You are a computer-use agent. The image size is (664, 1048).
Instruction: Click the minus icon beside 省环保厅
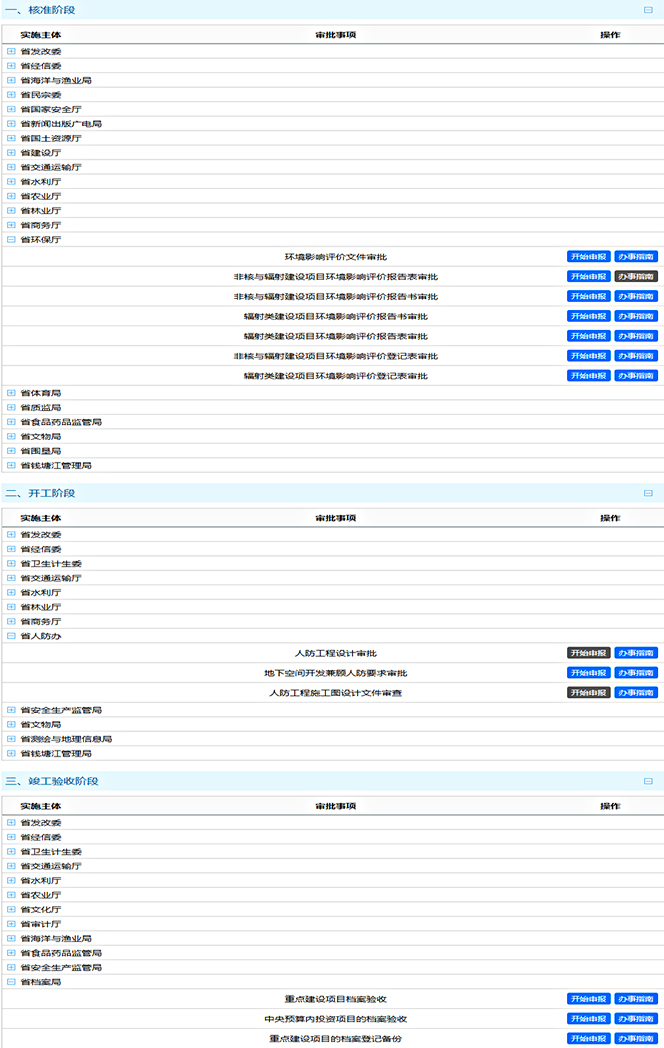coord(11,240)
